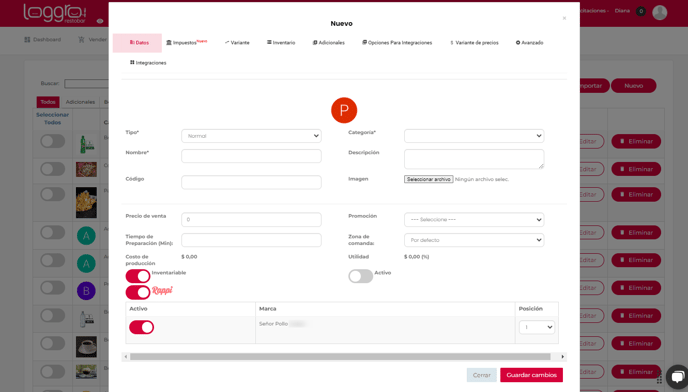Click the Loggro restobar logo
Screen dimensions: 688x392
click(55, 13)
